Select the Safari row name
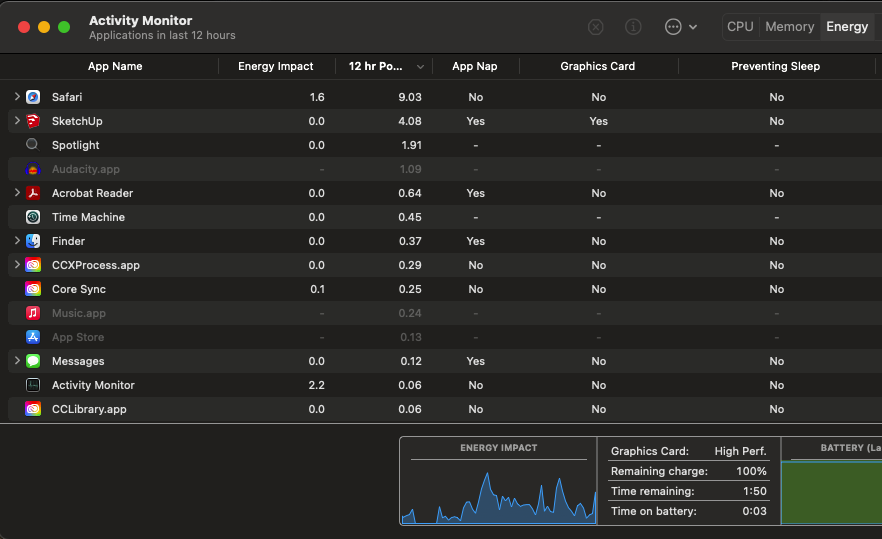The image size is (882, 539). (x=67, y=97)
